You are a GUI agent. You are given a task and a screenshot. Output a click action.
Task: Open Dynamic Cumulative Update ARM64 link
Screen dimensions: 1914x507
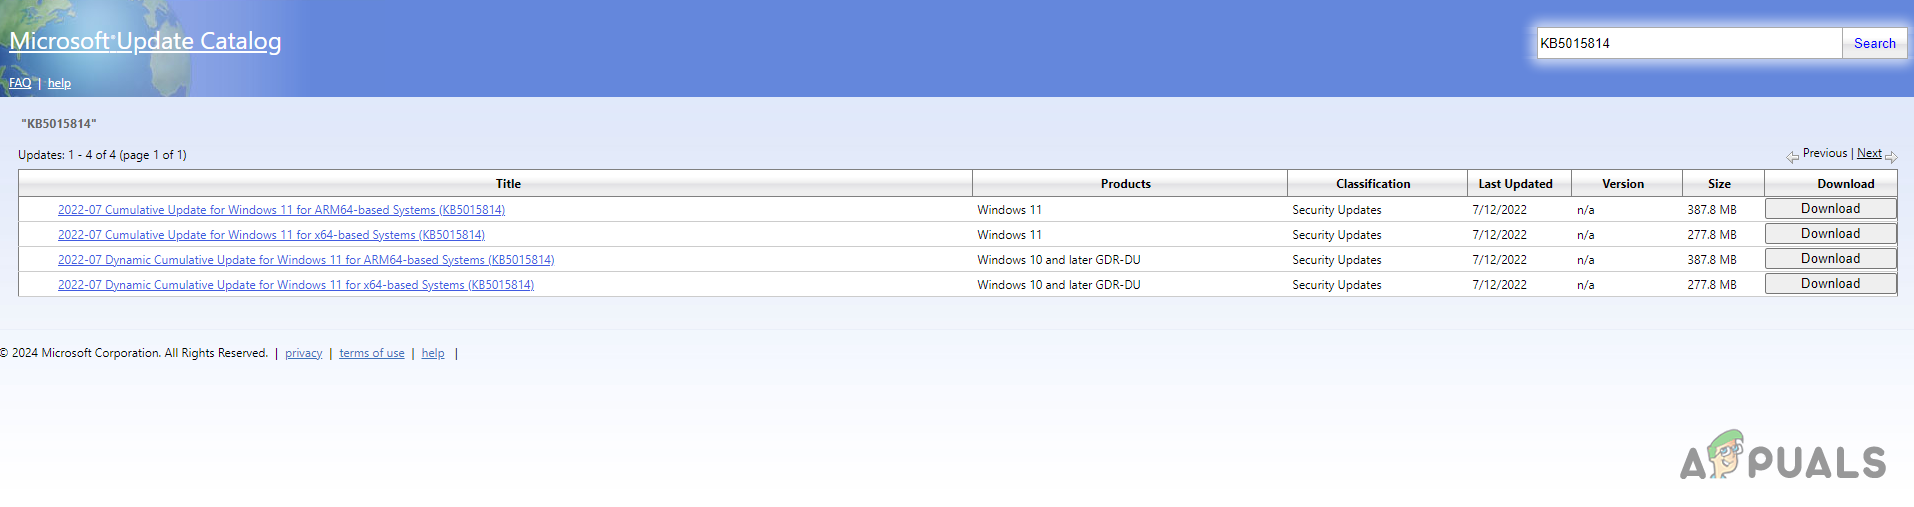pyautogui.click(x=306, y=260)
